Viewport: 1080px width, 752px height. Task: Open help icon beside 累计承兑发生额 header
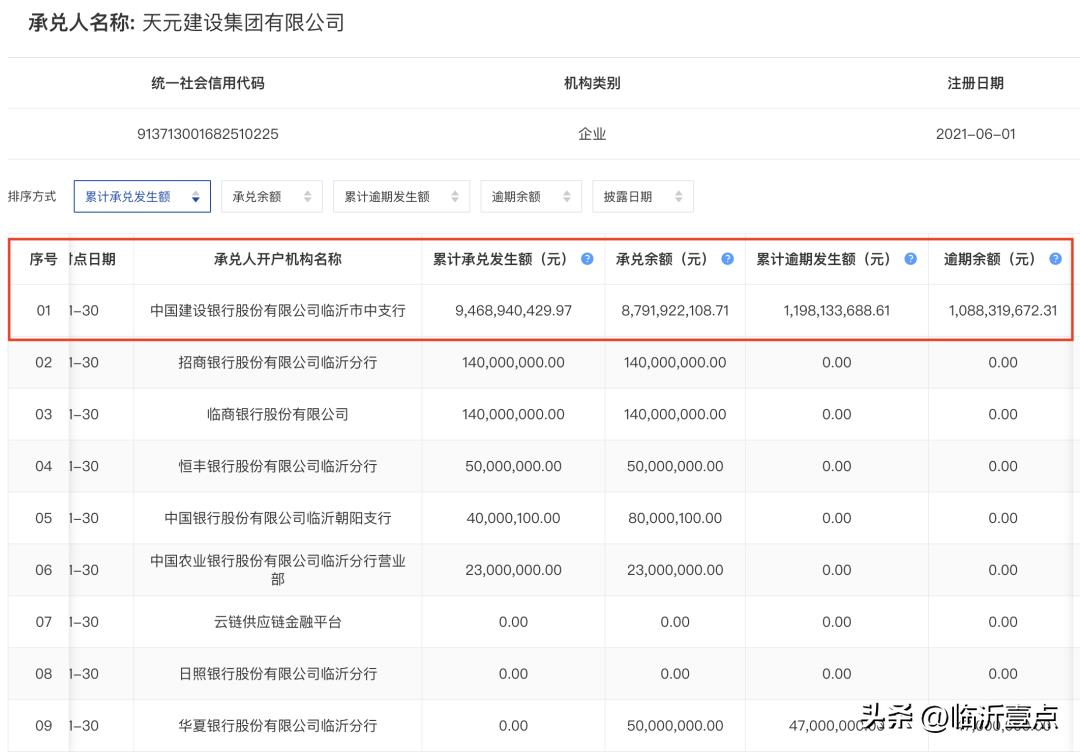pyautogui.click(x=587, y=259)
